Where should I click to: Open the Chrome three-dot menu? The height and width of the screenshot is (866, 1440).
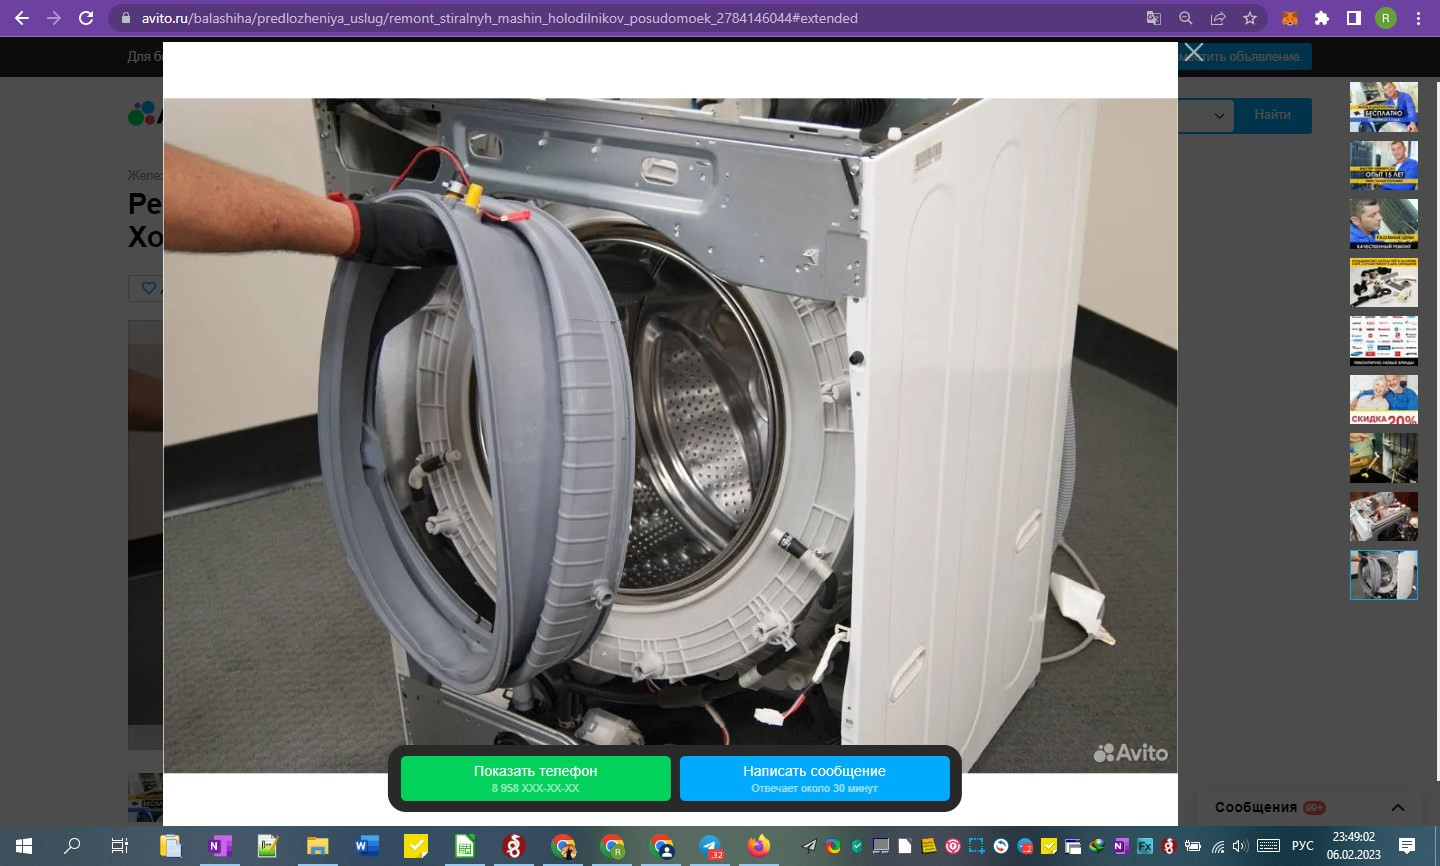click(x=1418, y=18)
